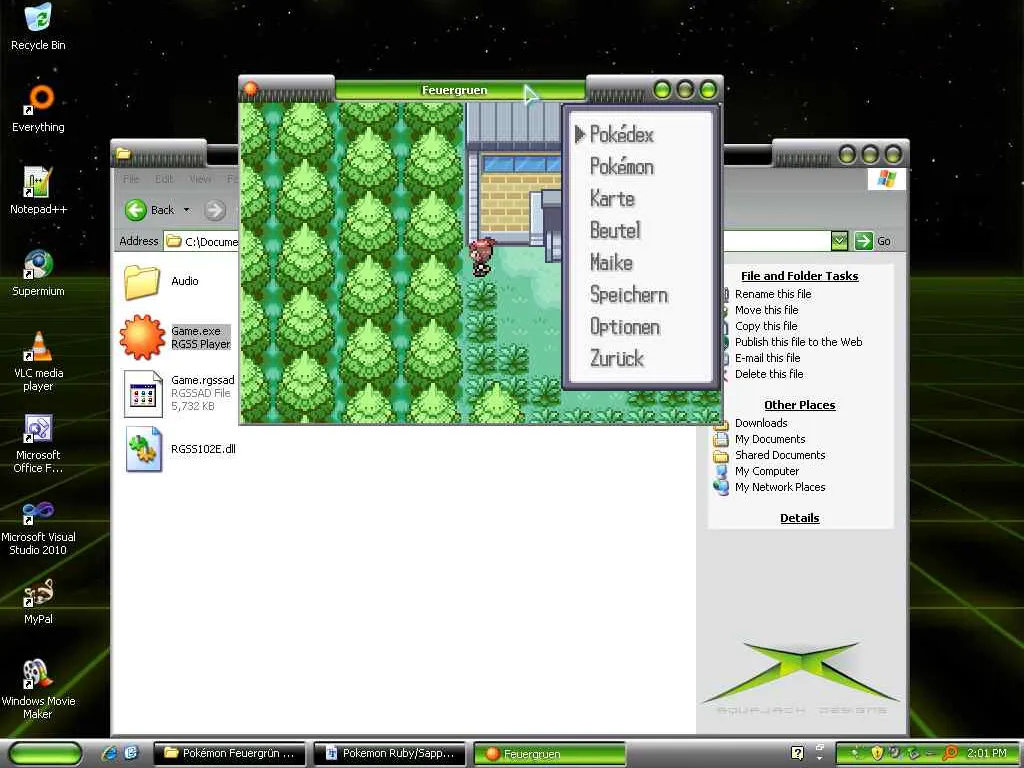Click the Explorer address input field
This screenshot has width=1024, height=768.
[x=496, y=241]
